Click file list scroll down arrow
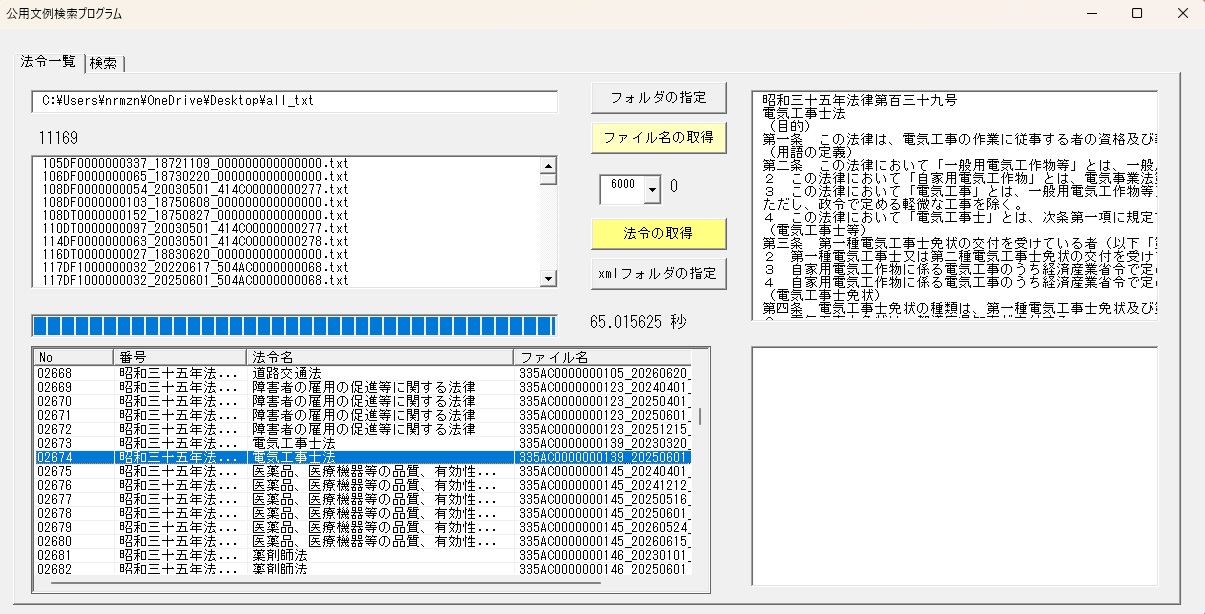The height and width of the screenshot is (614, 1205). click(x=548, y=279)
